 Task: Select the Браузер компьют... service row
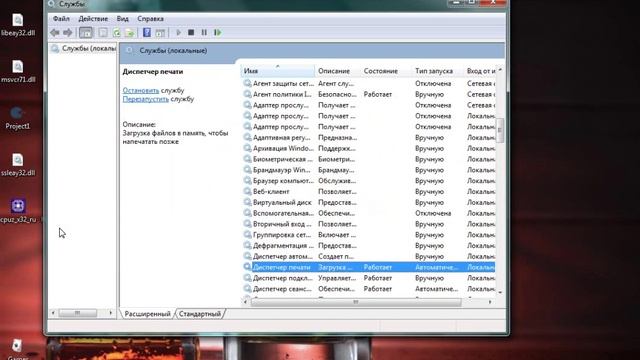click(368, 181)
